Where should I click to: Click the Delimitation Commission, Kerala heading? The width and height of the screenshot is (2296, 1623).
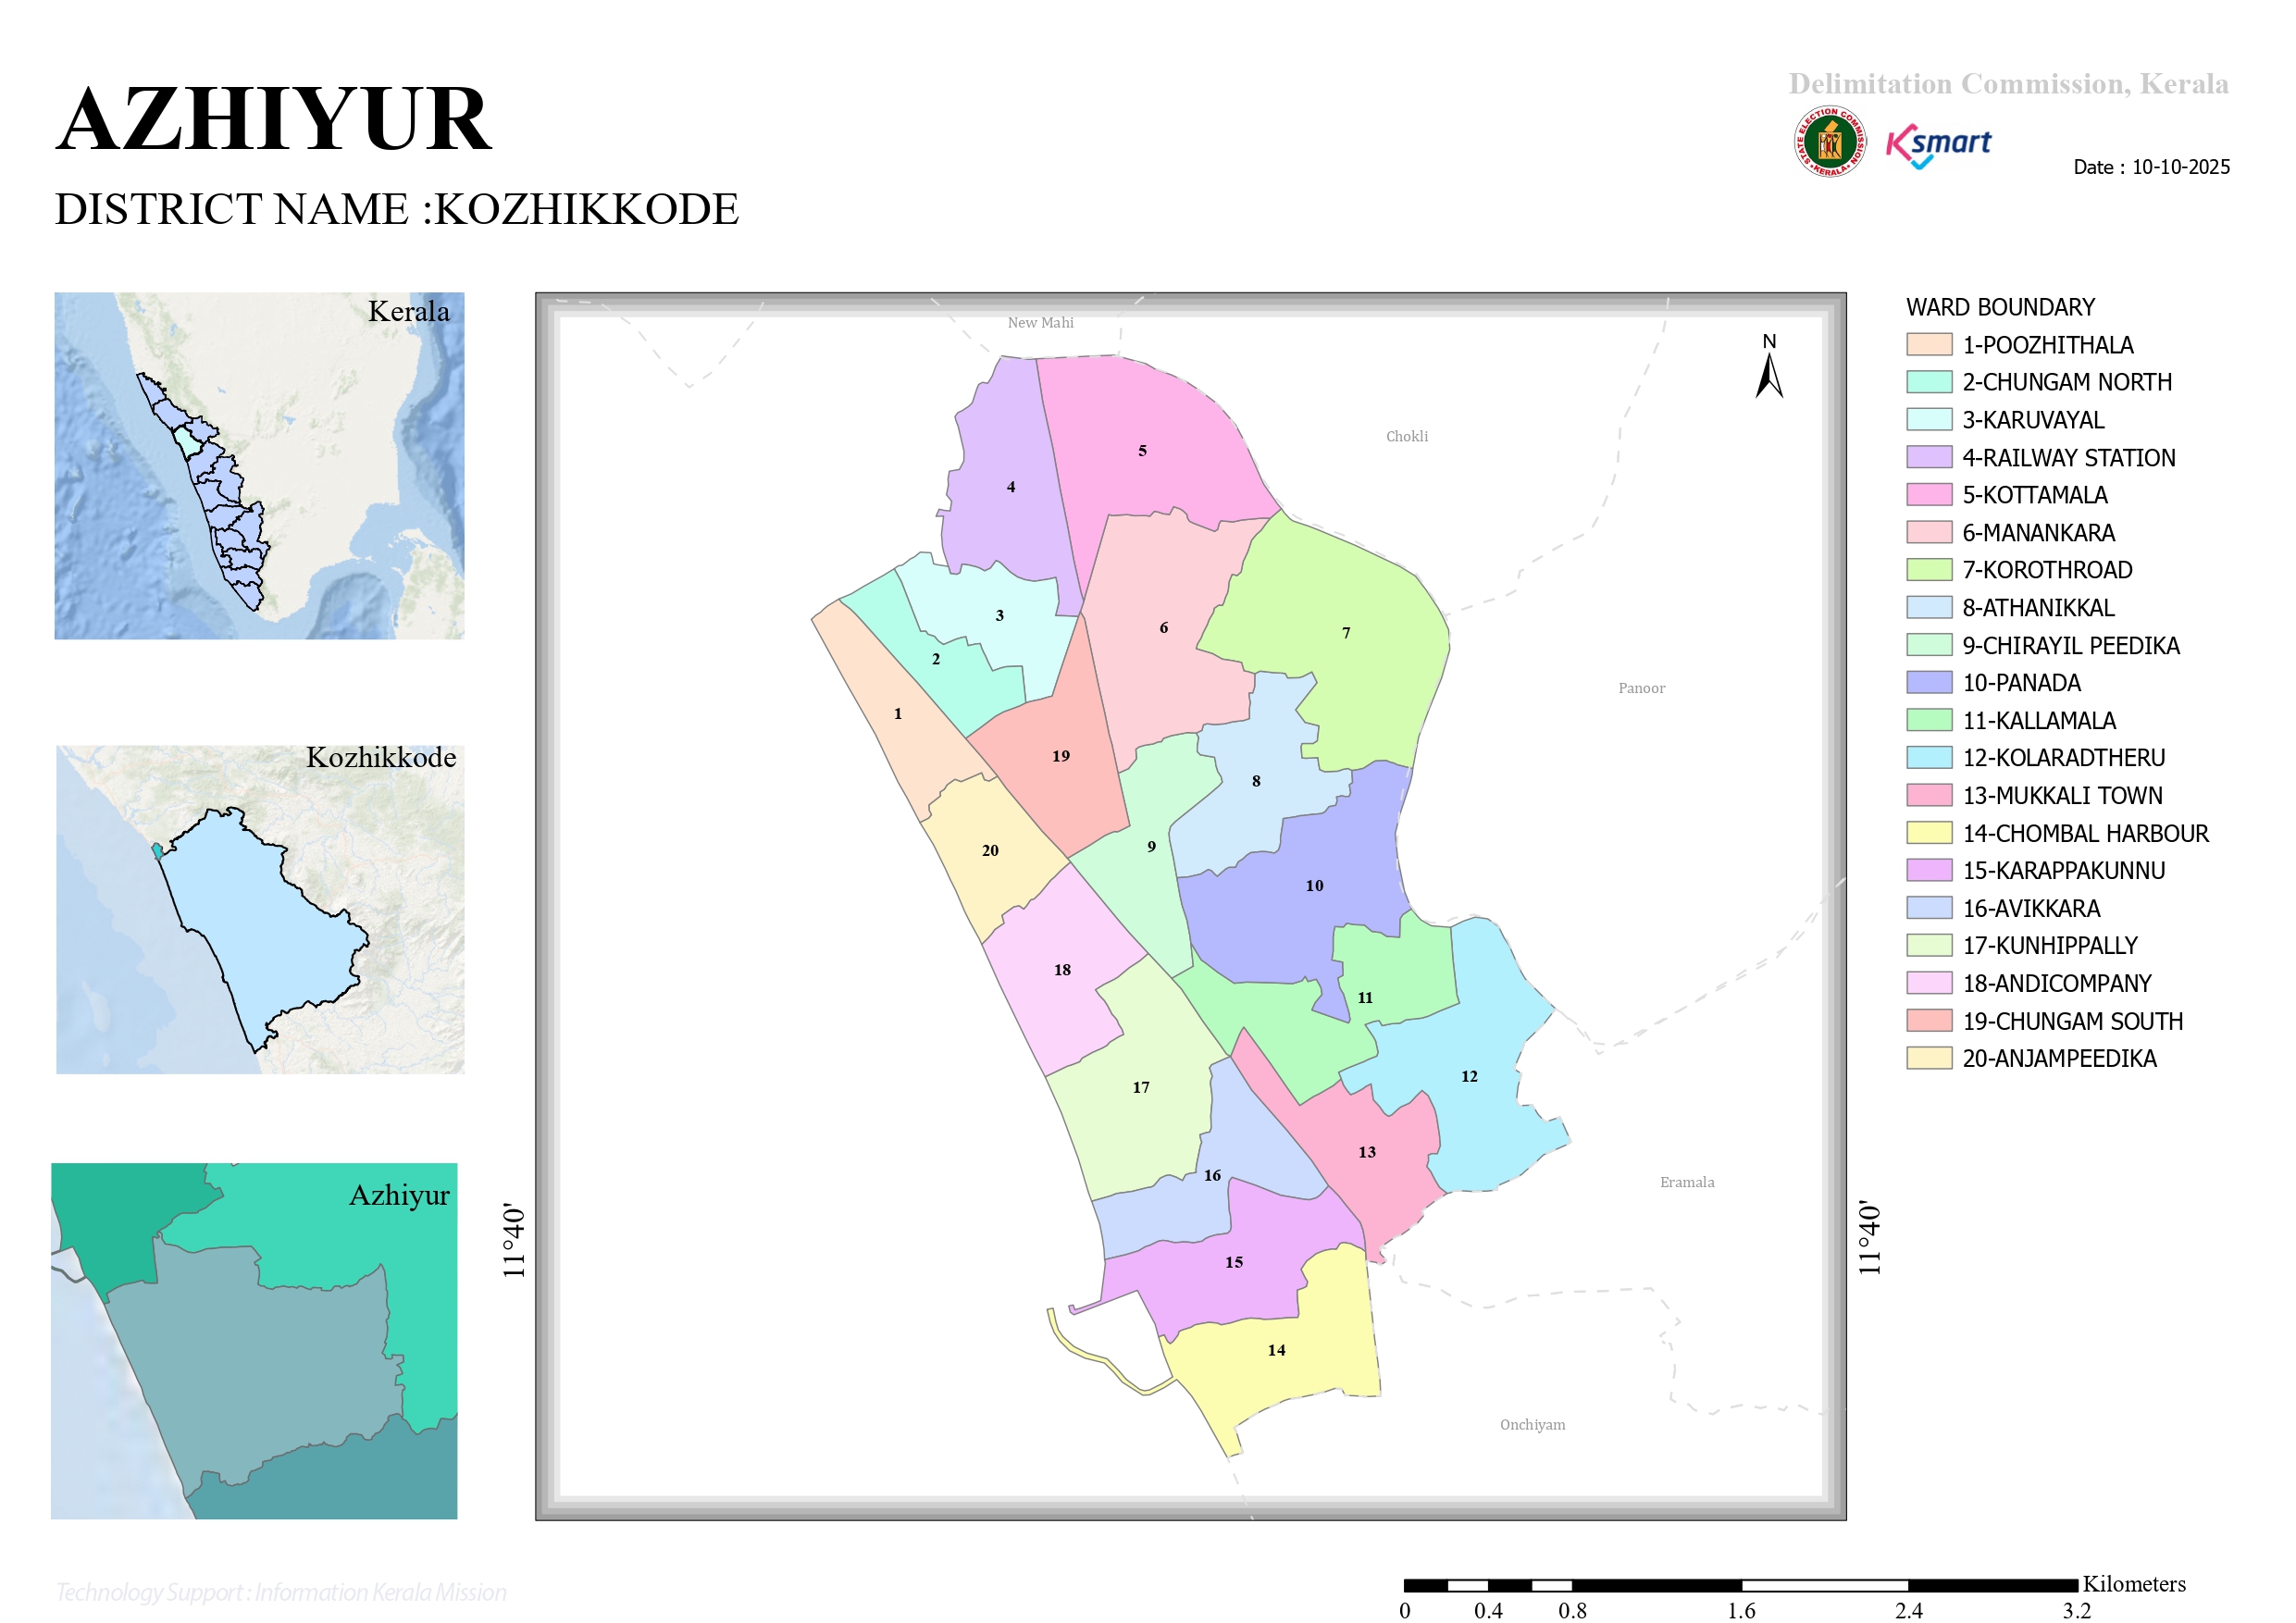2009,83
